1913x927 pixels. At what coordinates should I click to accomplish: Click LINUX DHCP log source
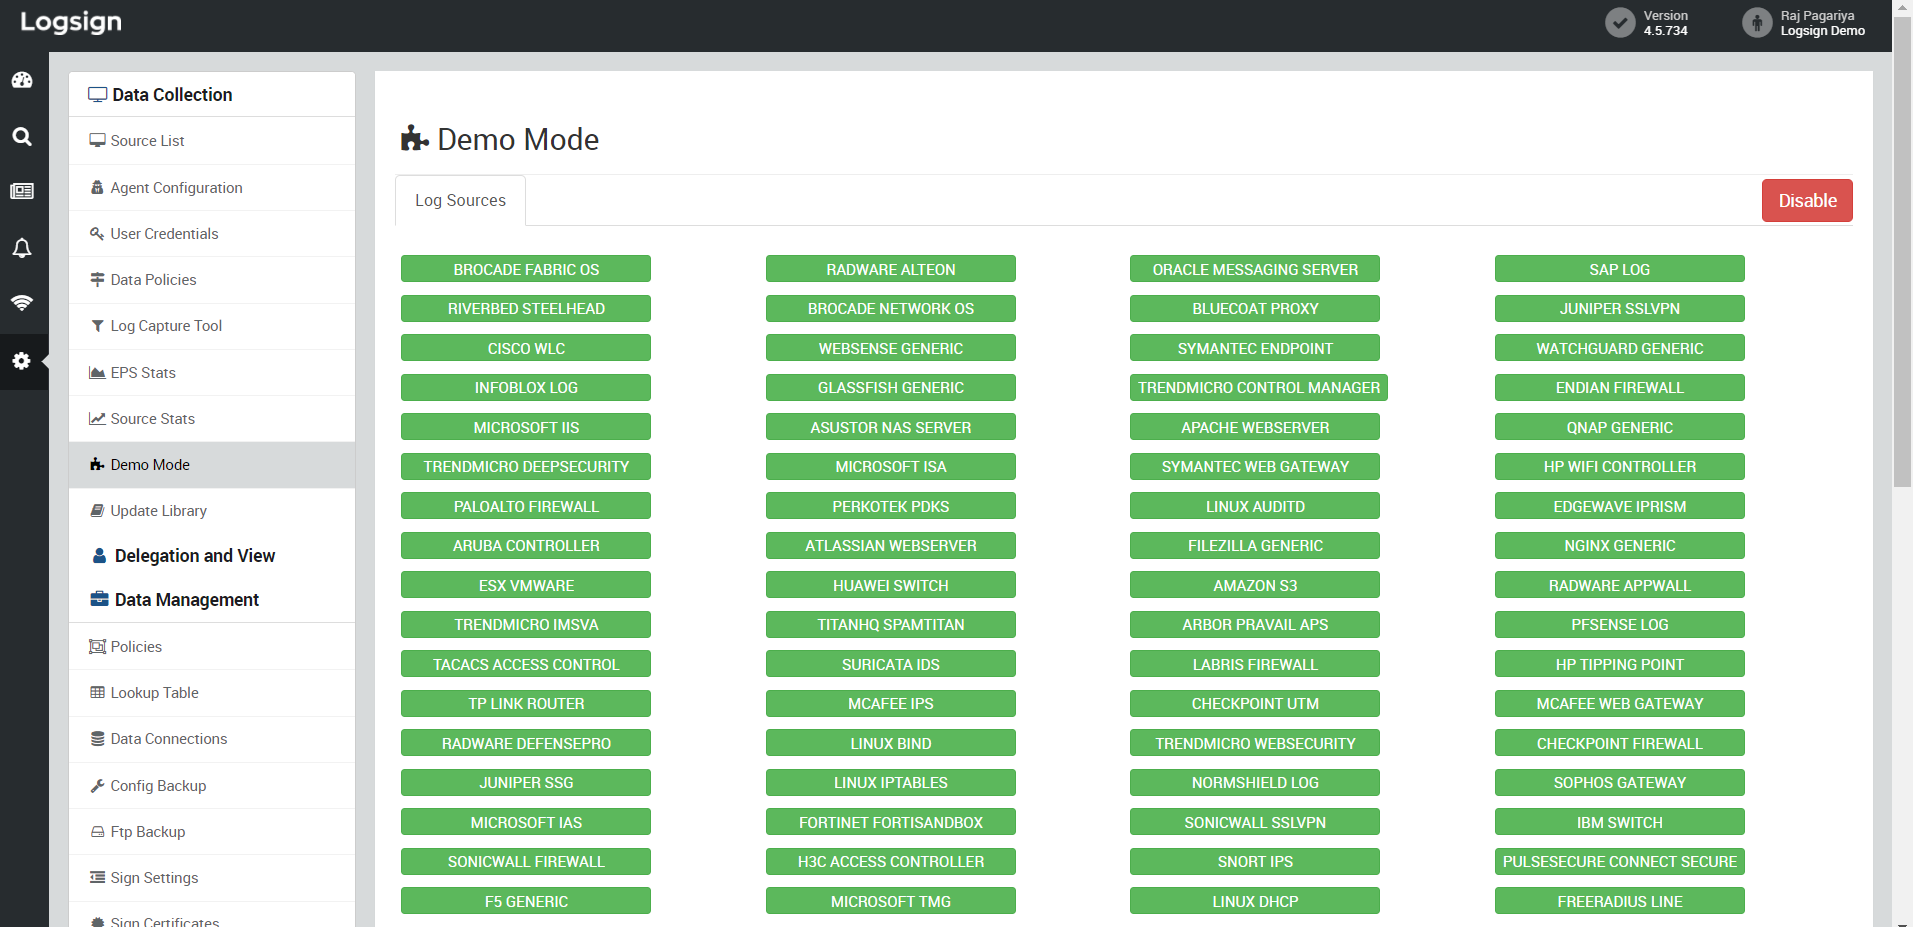point(1255,901)
